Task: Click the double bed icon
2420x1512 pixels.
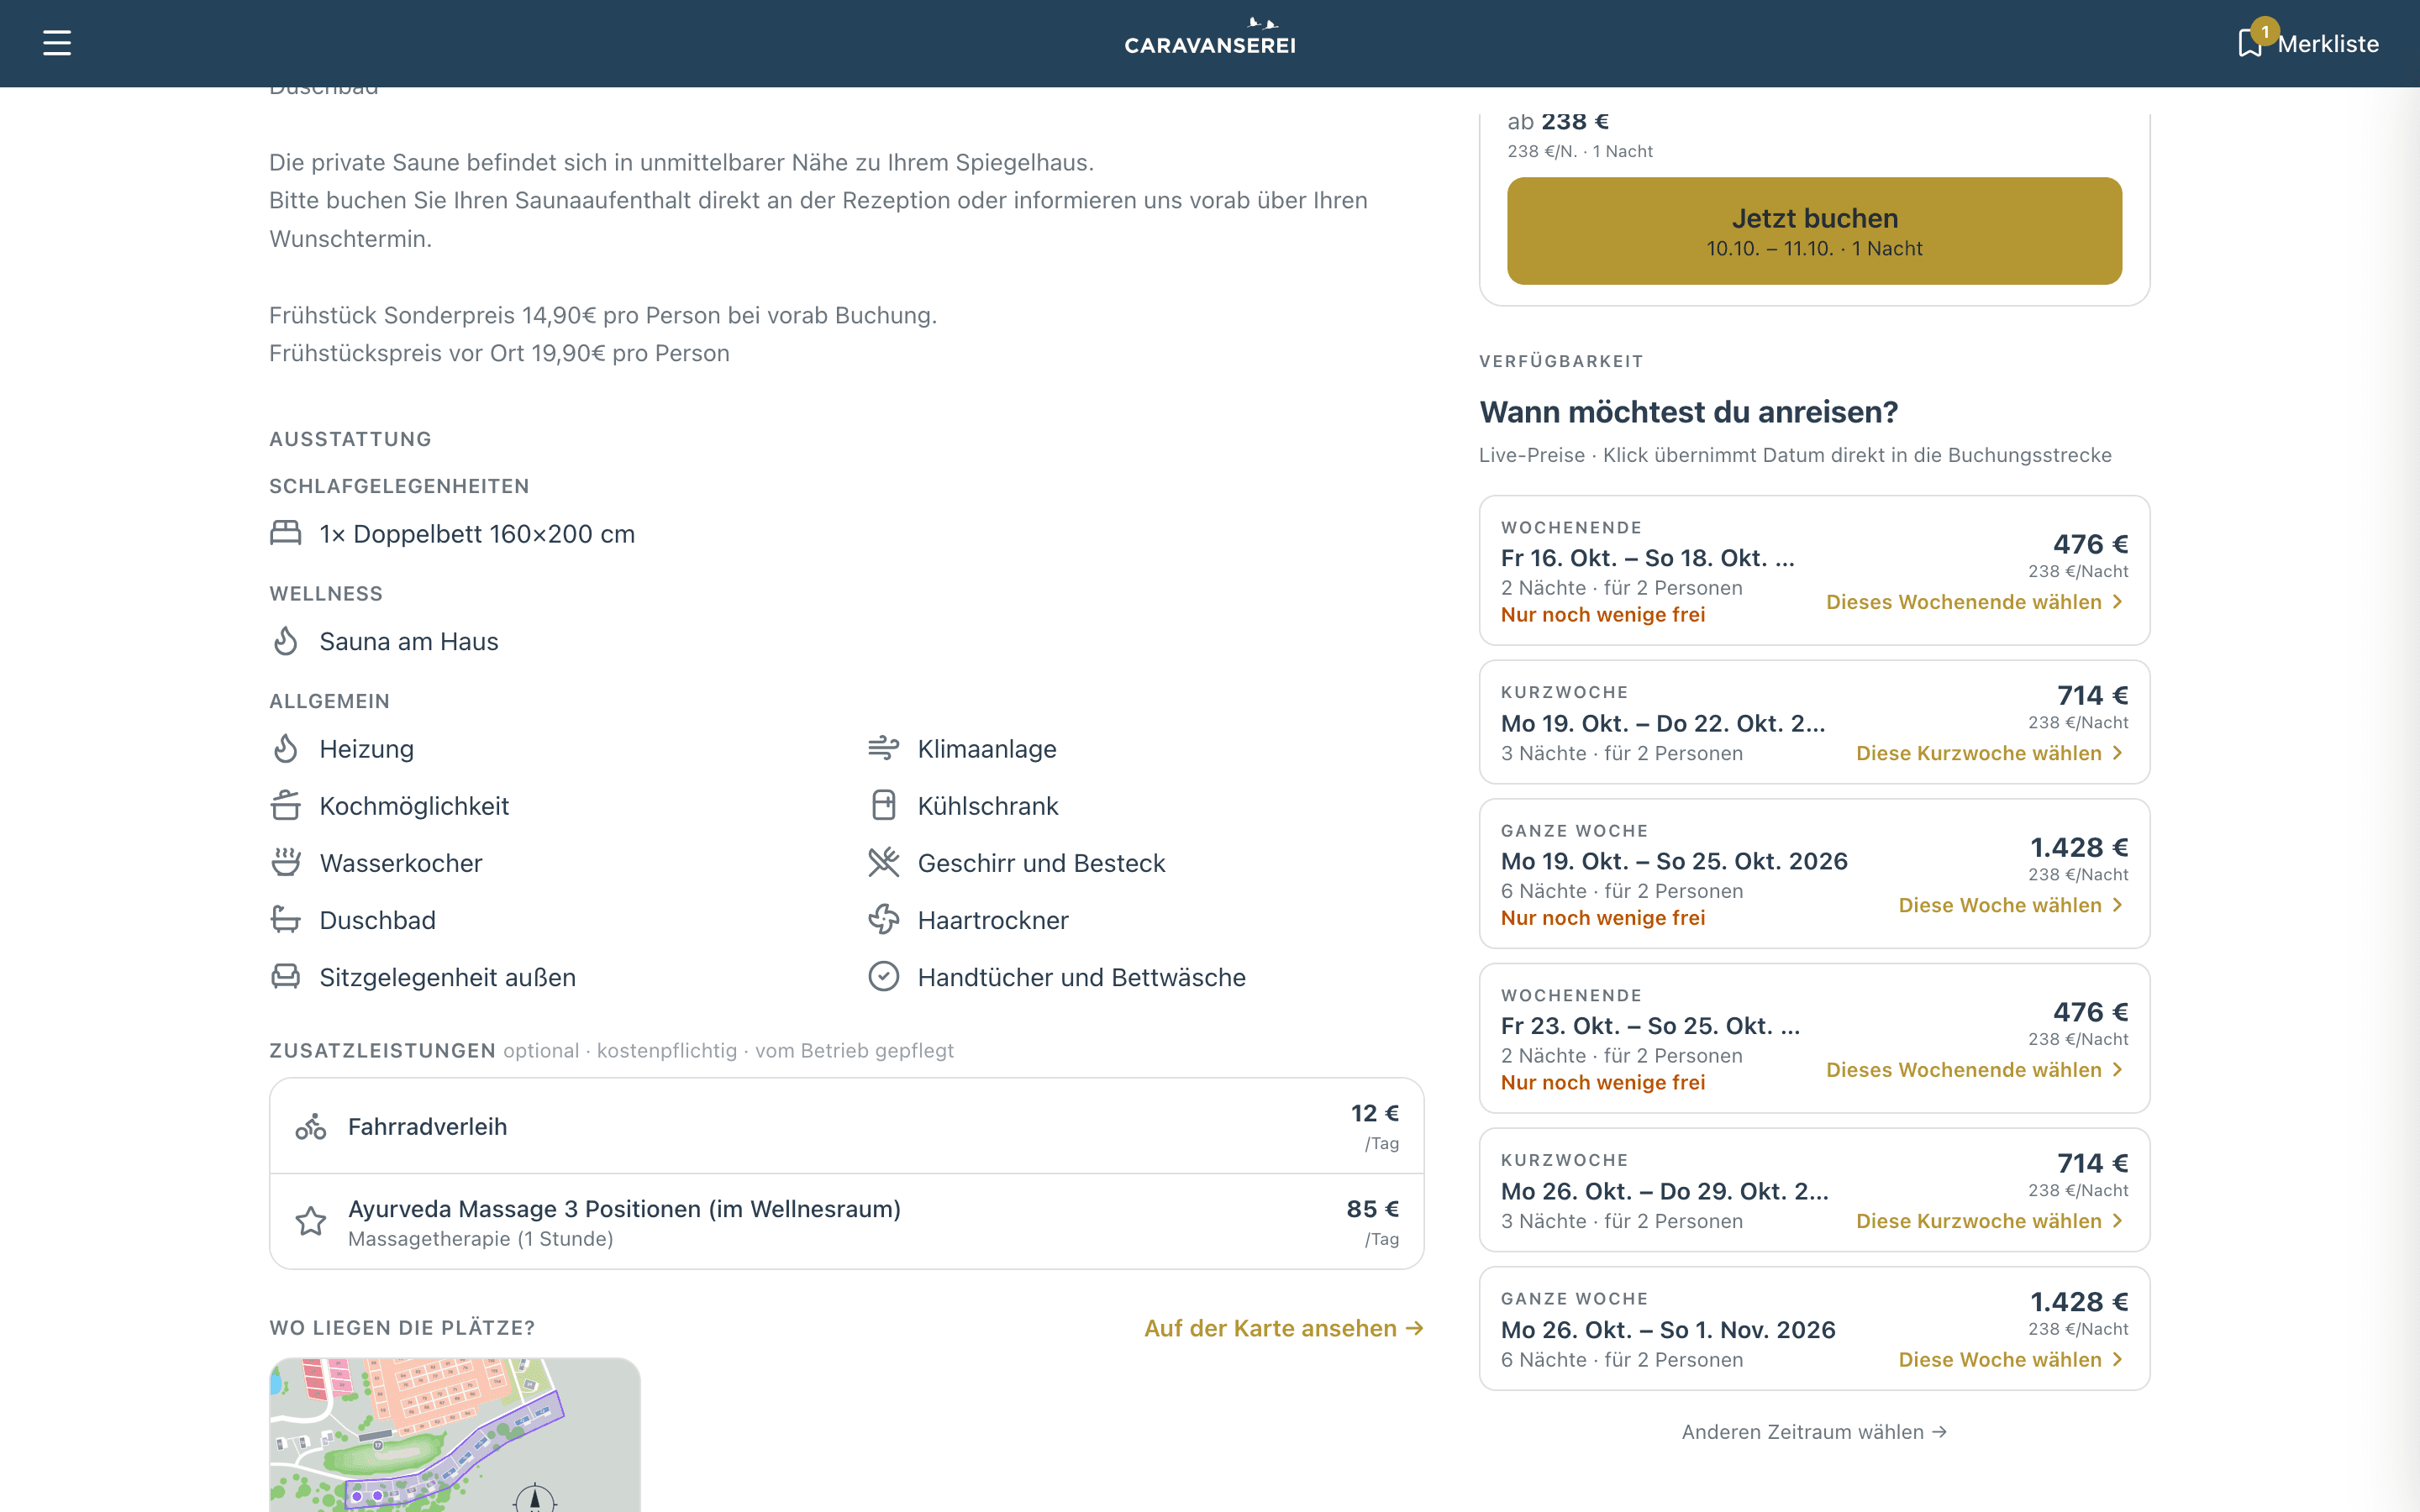Action: tap(286, 533)
